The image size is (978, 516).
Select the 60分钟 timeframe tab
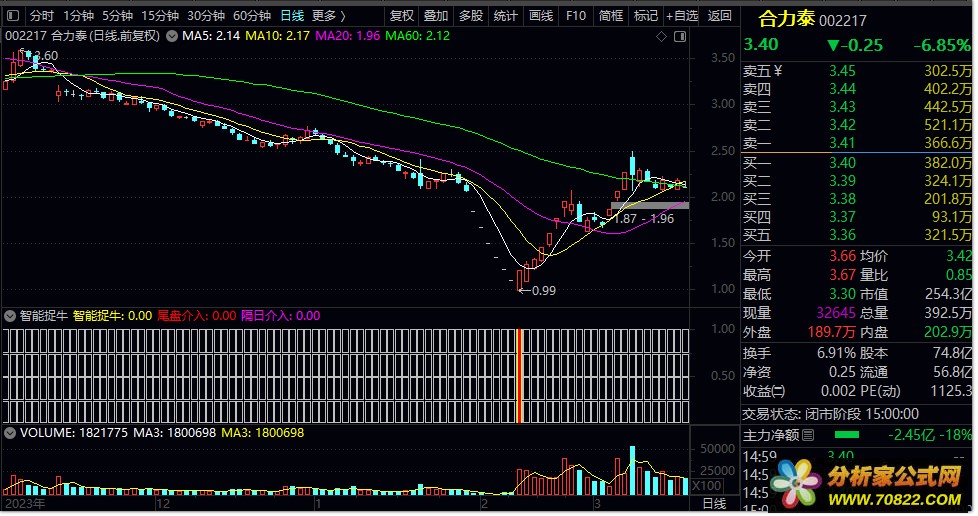coord(251,16)
